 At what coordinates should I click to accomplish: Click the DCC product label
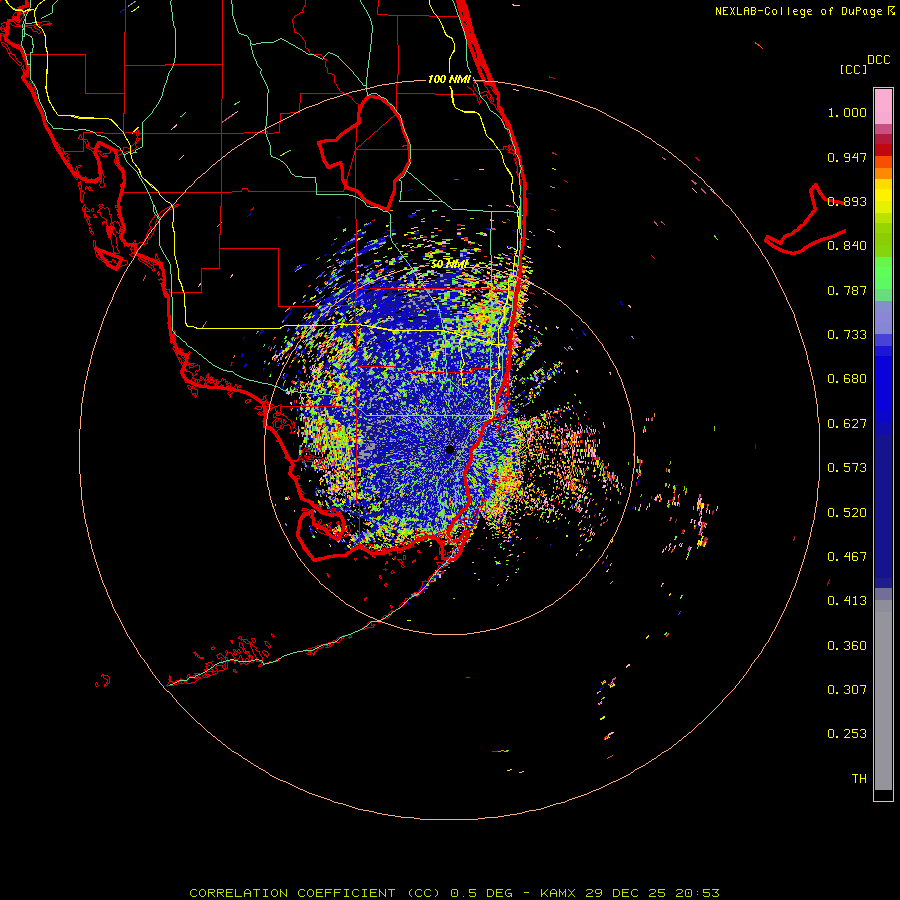point(878,60)
